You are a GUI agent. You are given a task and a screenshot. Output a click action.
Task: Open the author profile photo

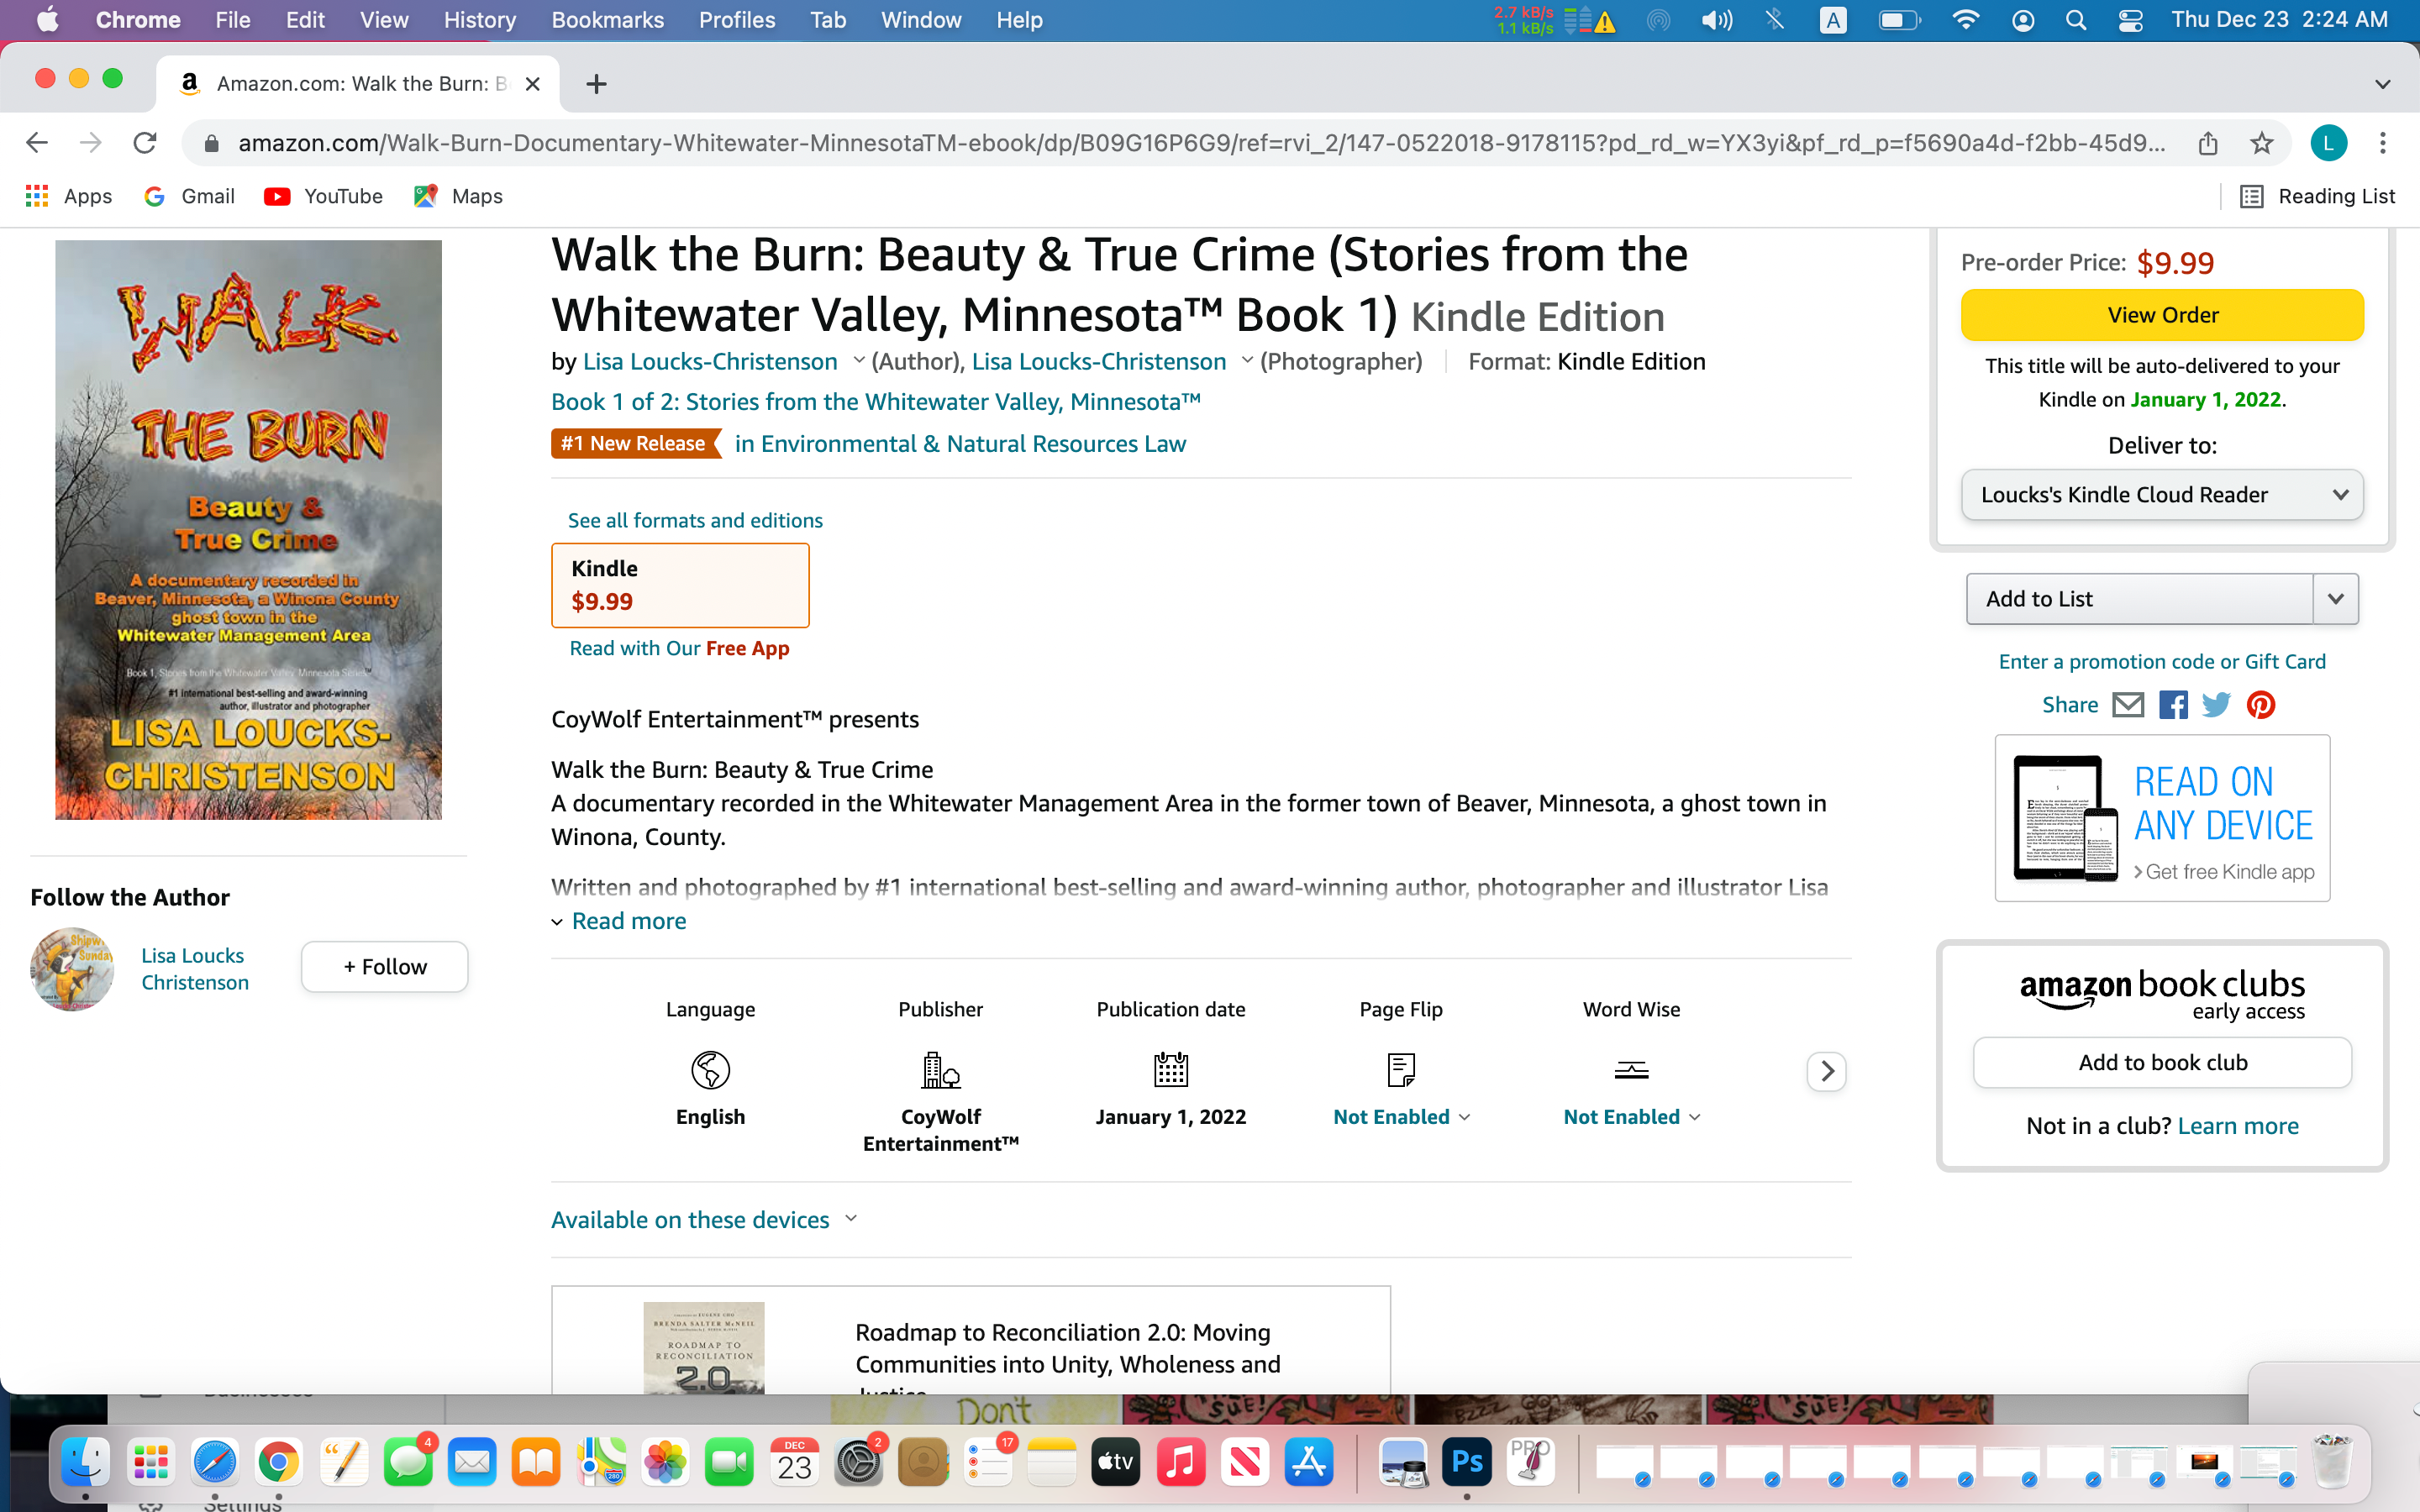[x=72, y=968]
